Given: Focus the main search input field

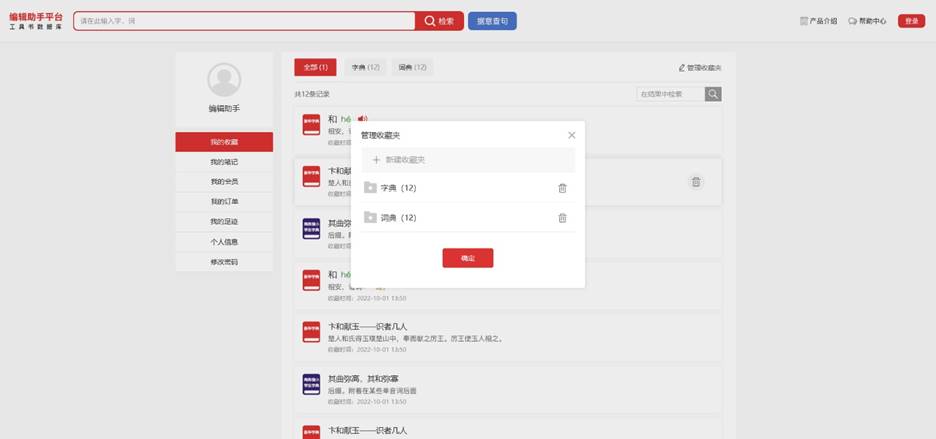Looking at the screenshot, I should (245, 21).
